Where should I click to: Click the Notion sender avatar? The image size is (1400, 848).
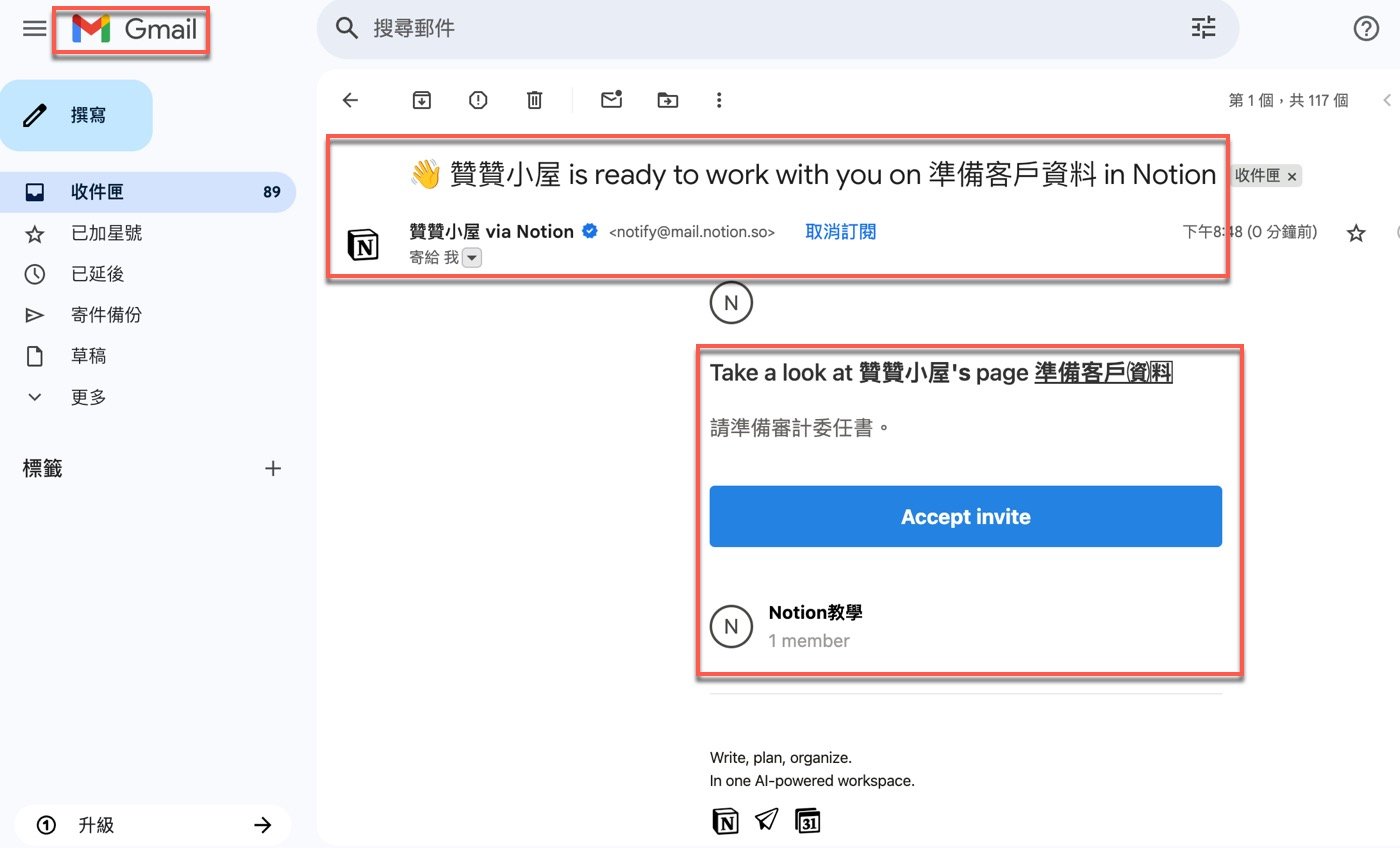coord(363,244)
